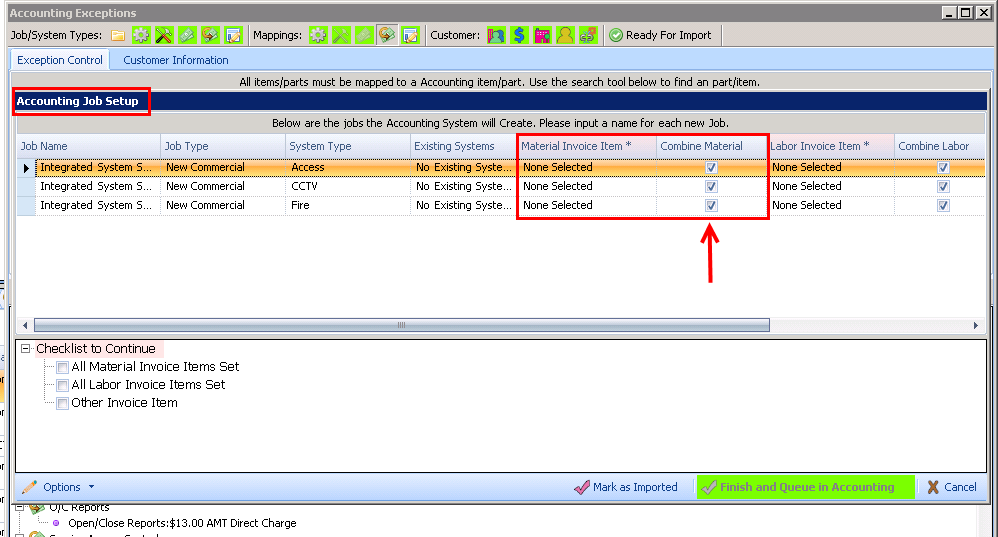This screenshot has height=537, width=998.
Task: Click the tools icon in Mappings
Action: pos(341,36)
